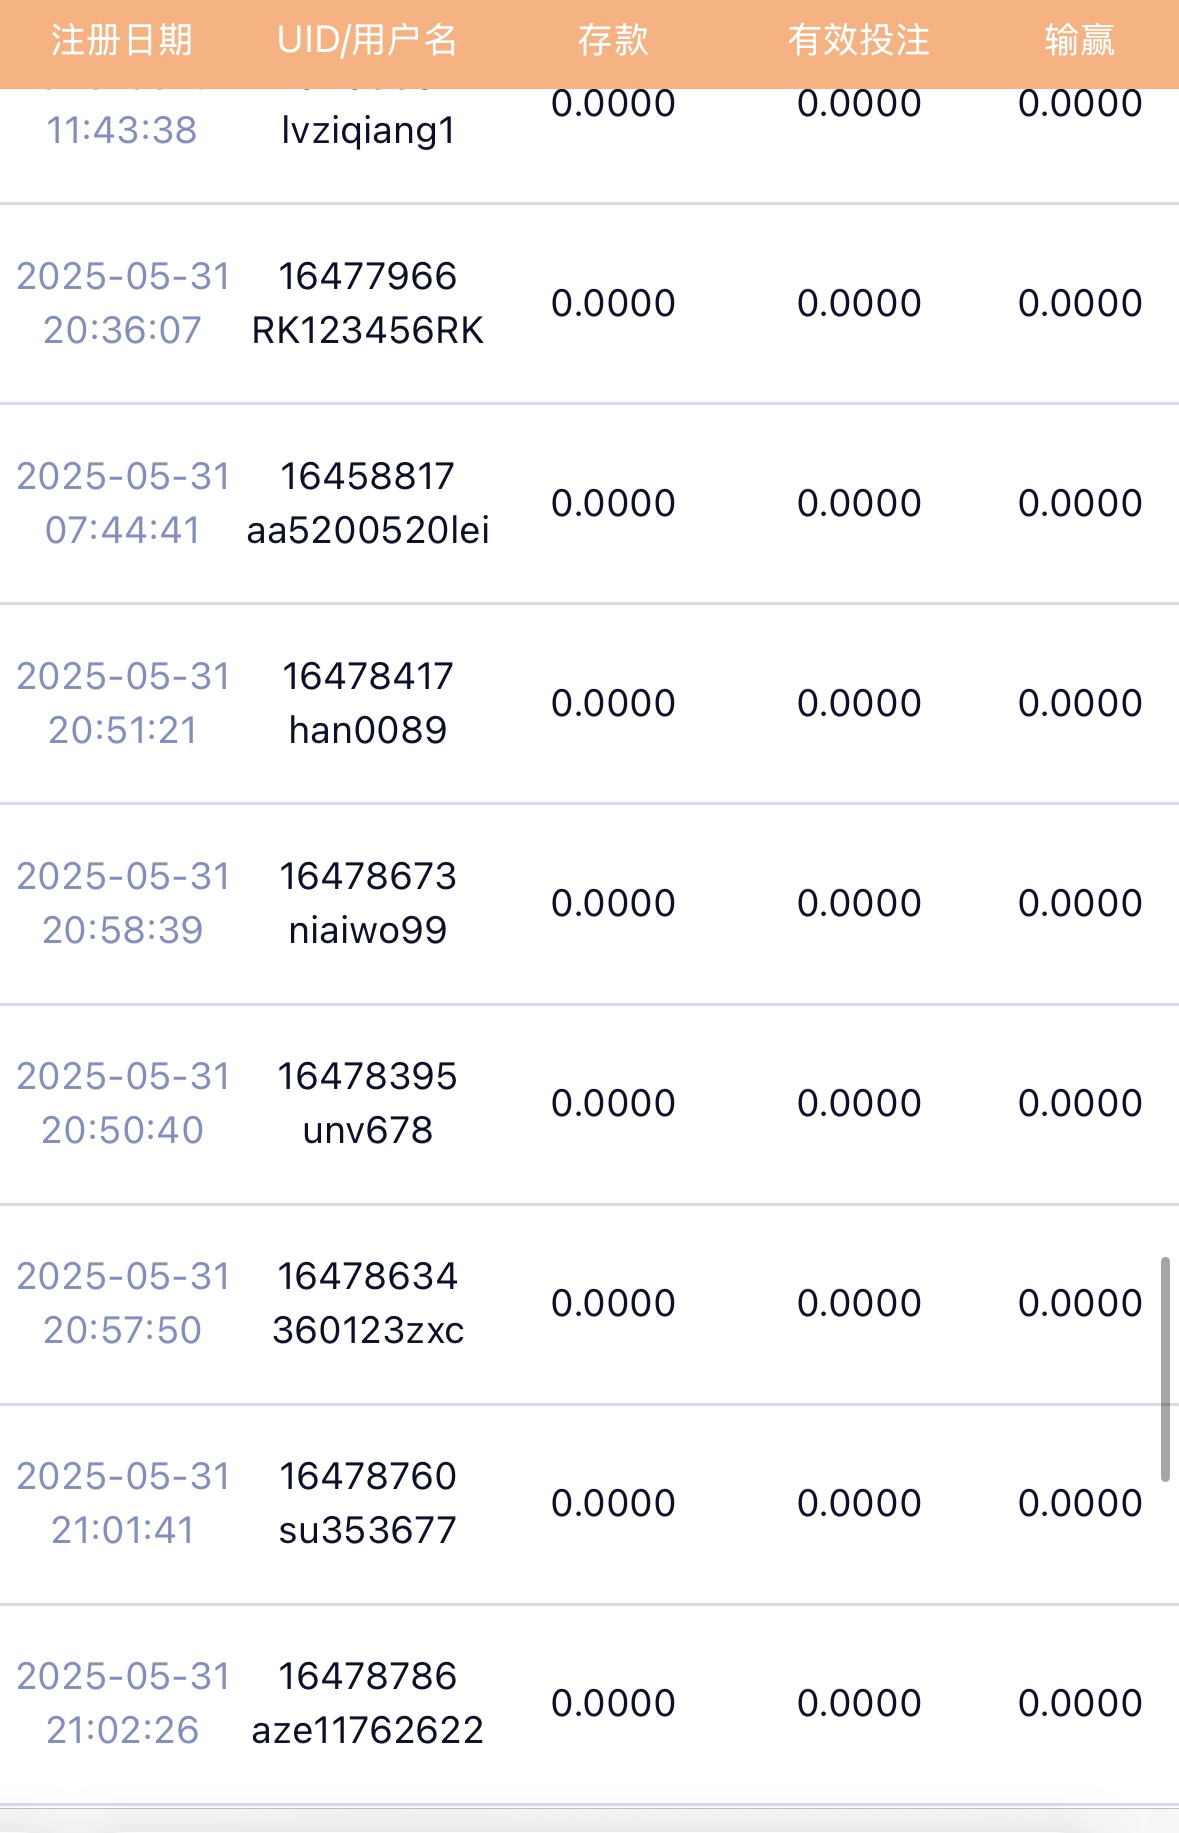Select user unv678
1179x1833 pixels.
tap(368, 1130)
